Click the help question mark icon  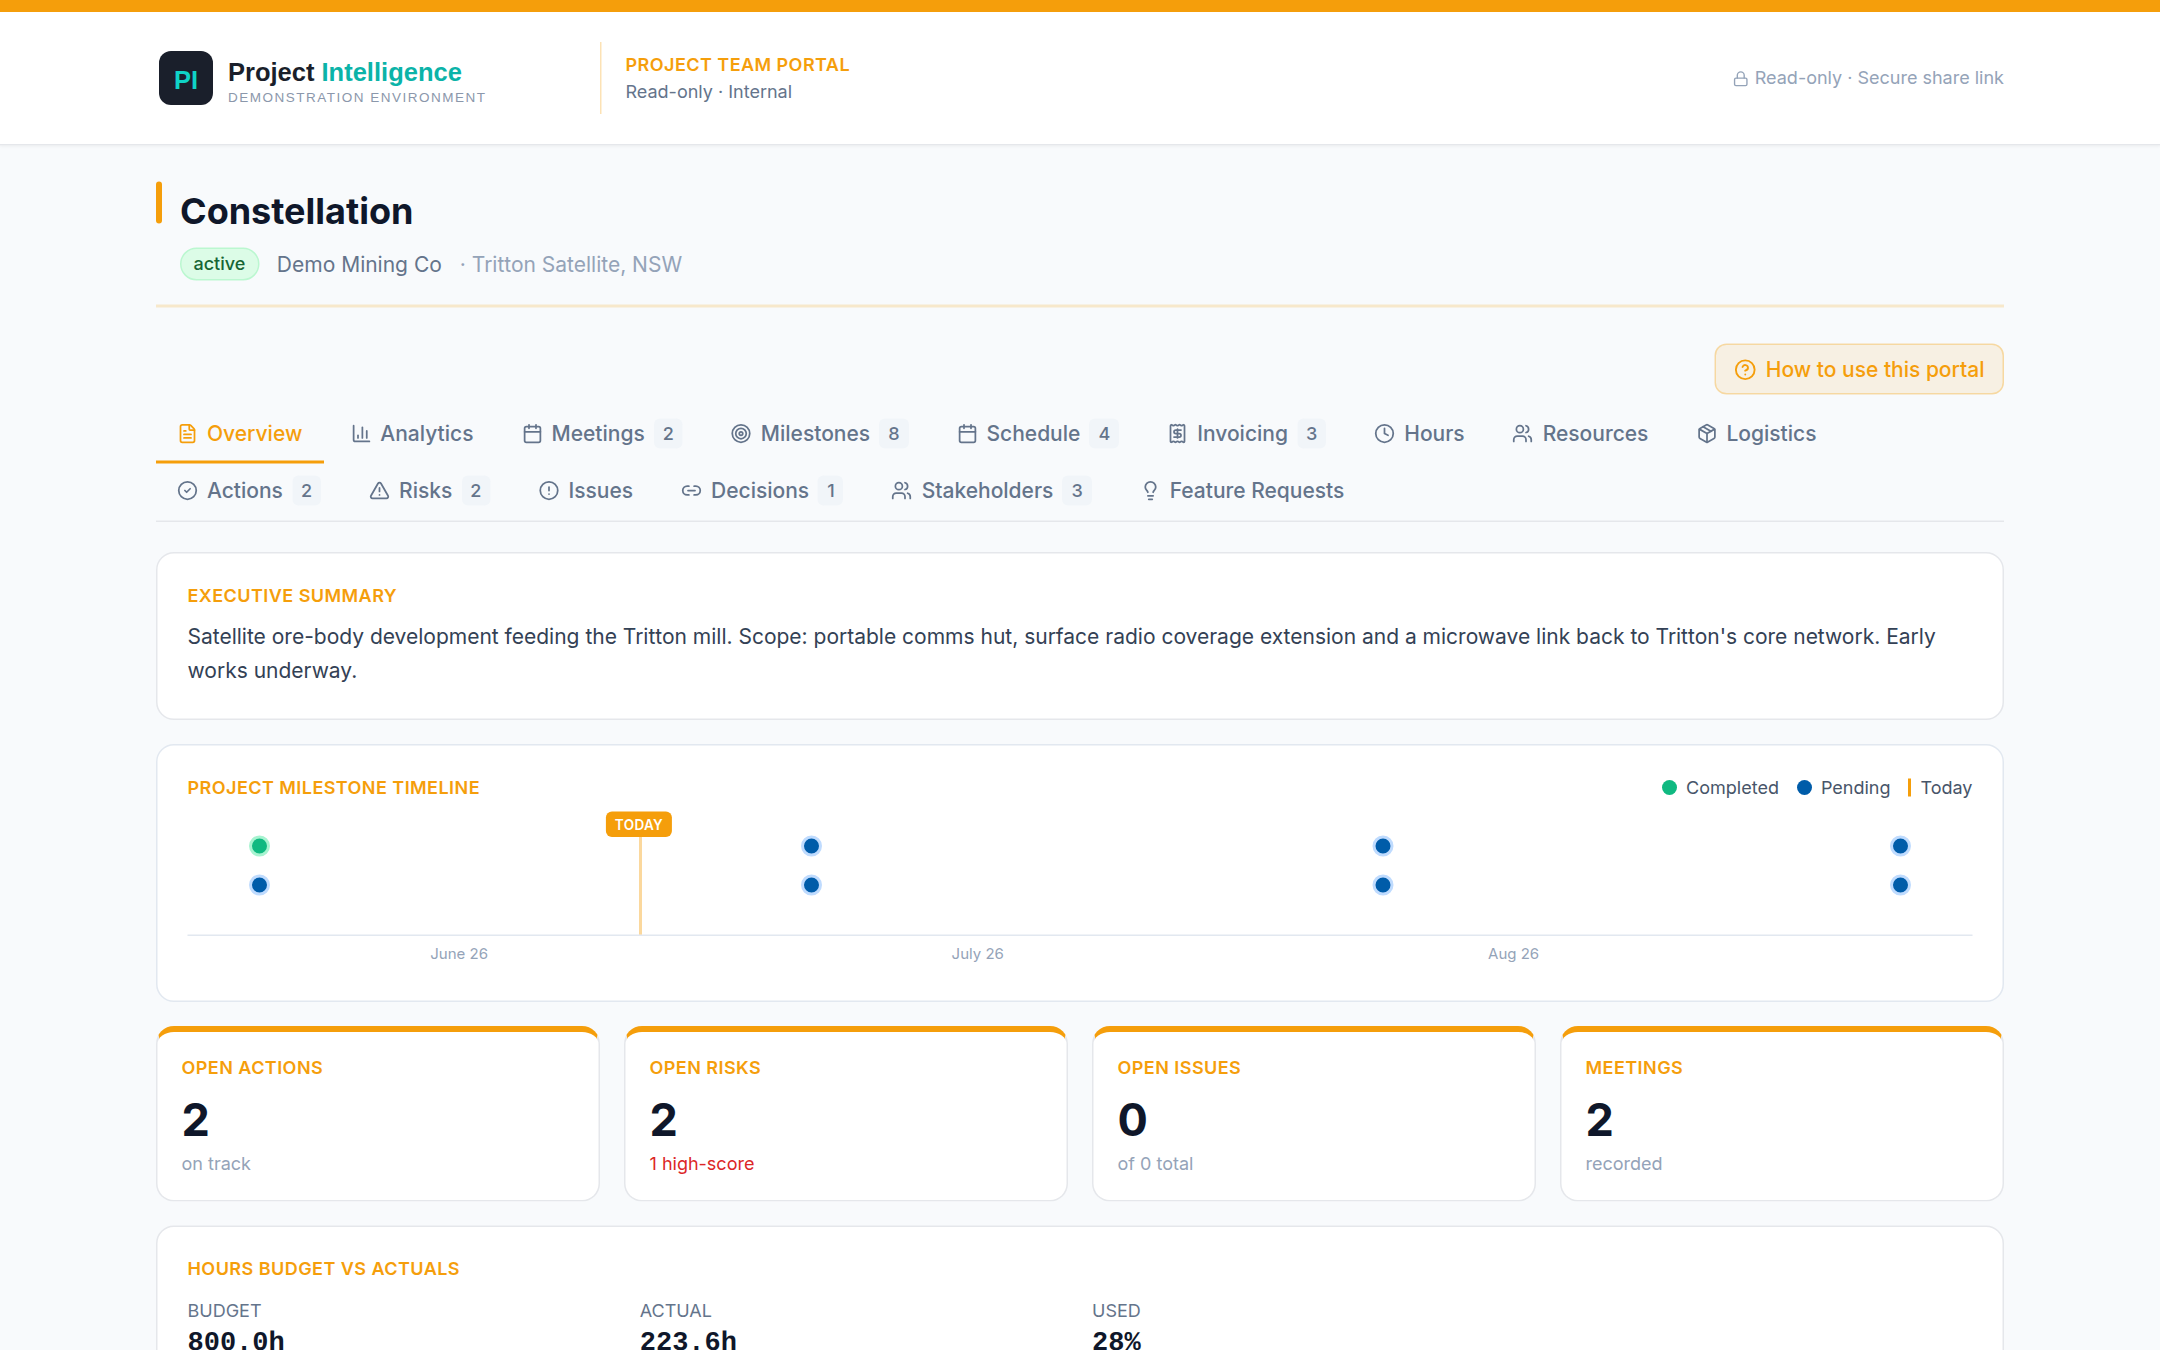point(1745,370)
